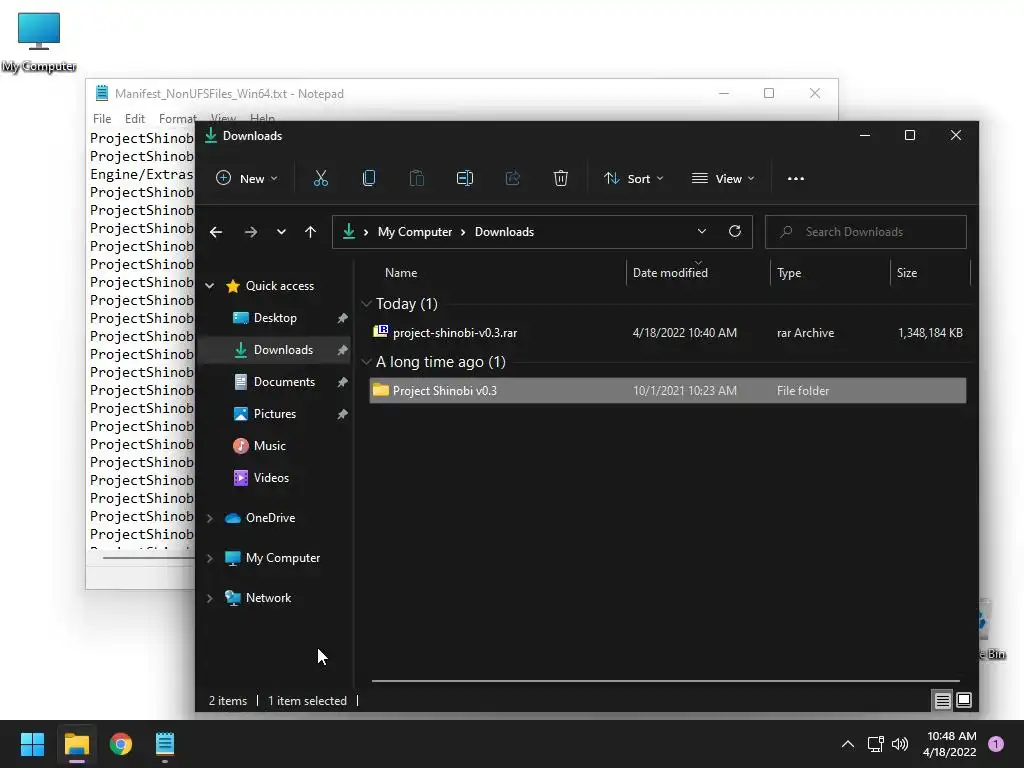Screen dimensions: 1024x768
Task: Open the New item dropdown
Action: [246, 178]
